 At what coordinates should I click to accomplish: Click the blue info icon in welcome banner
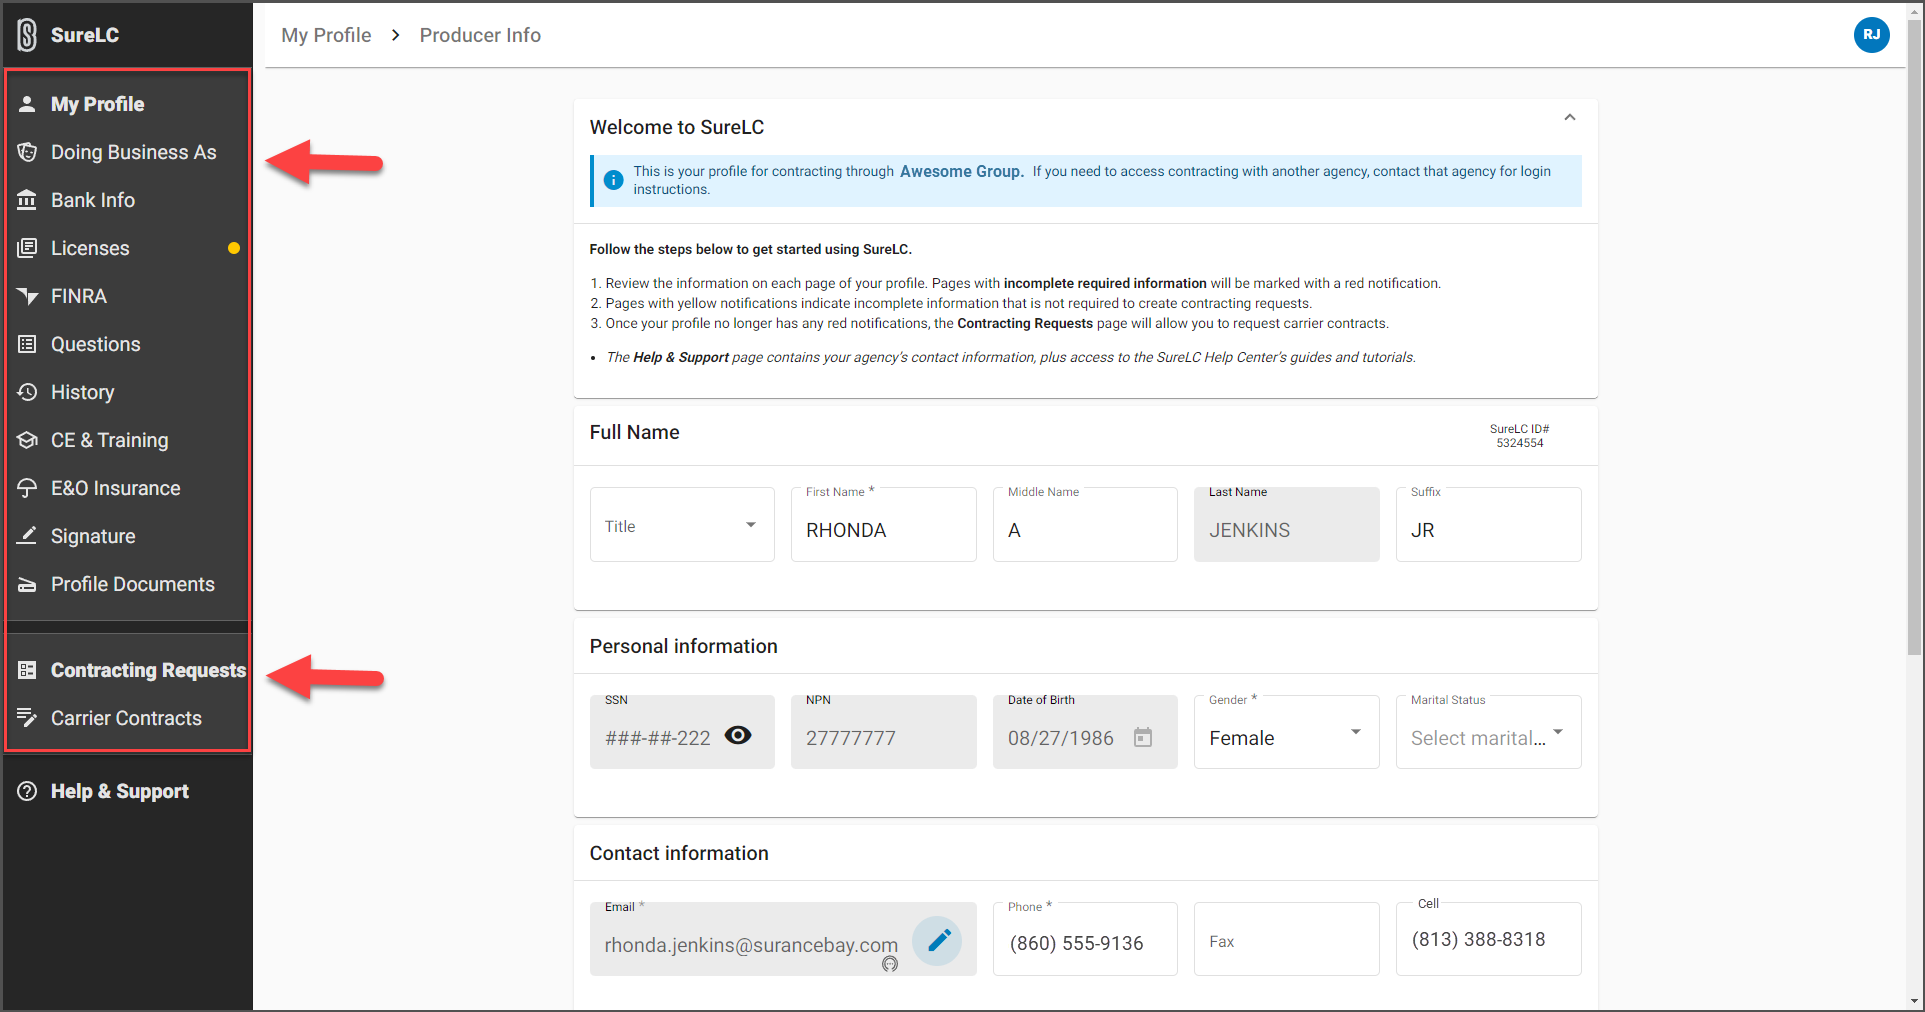613,180
